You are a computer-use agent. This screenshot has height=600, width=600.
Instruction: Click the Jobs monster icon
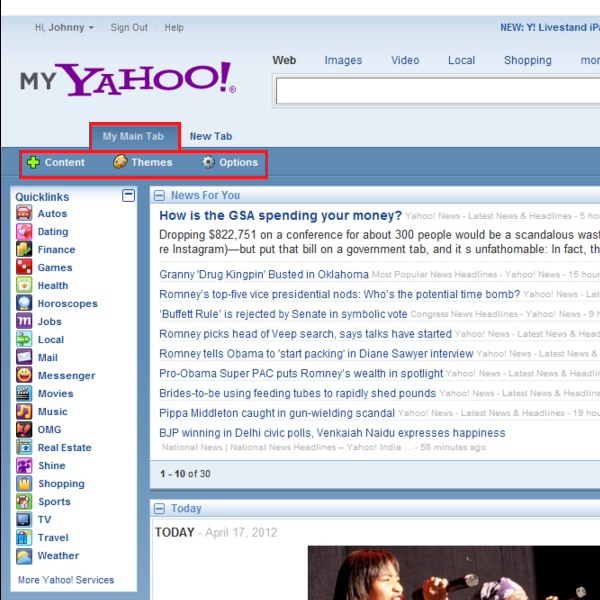point(24,321)
